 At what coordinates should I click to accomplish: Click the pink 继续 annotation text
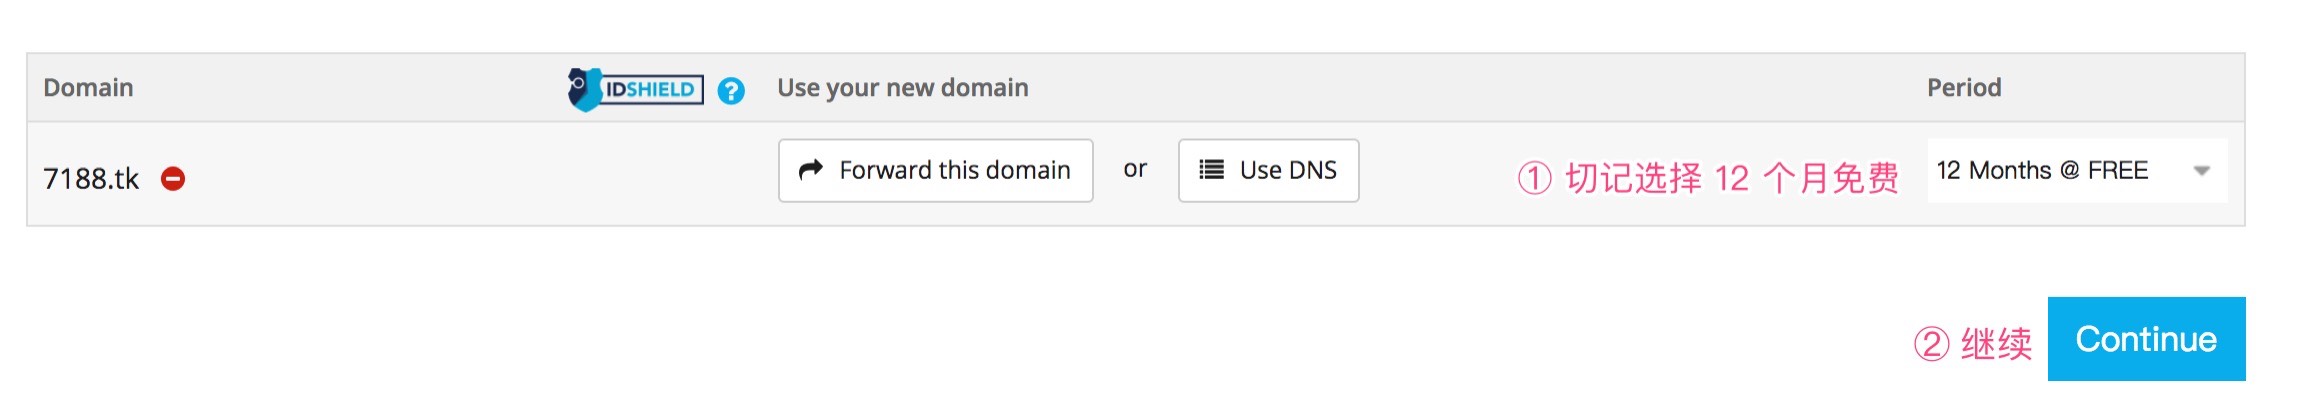(x=1995, y=344)
